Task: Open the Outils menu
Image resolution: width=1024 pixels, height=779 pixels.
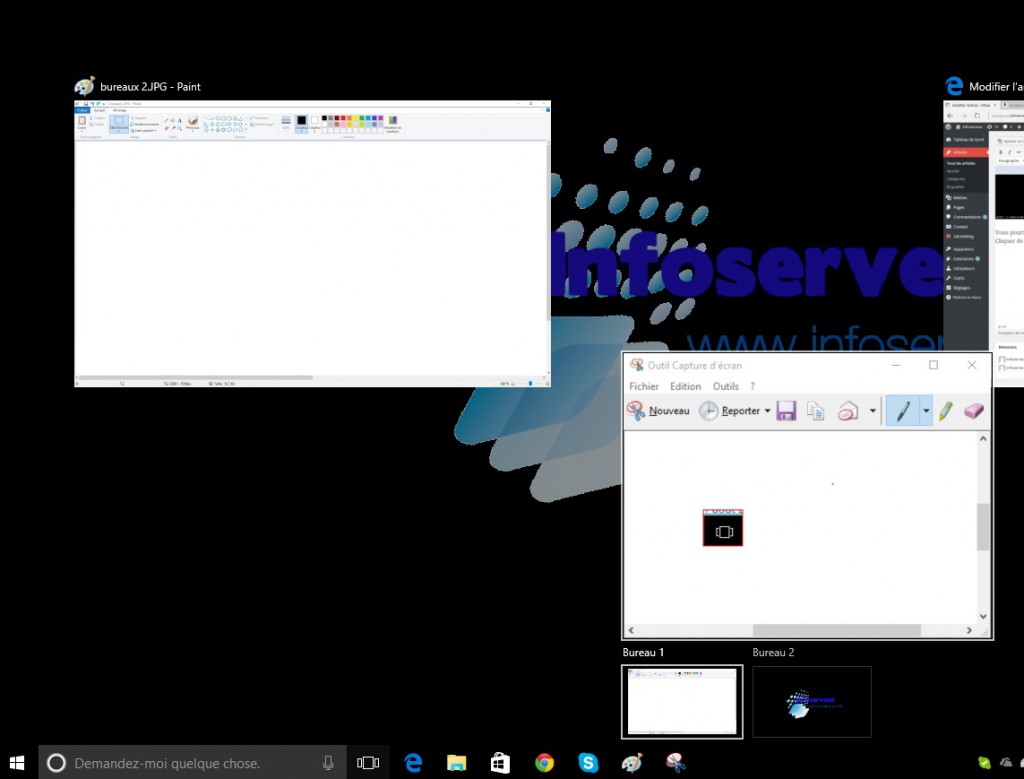Action: click(x=726, y=387)
